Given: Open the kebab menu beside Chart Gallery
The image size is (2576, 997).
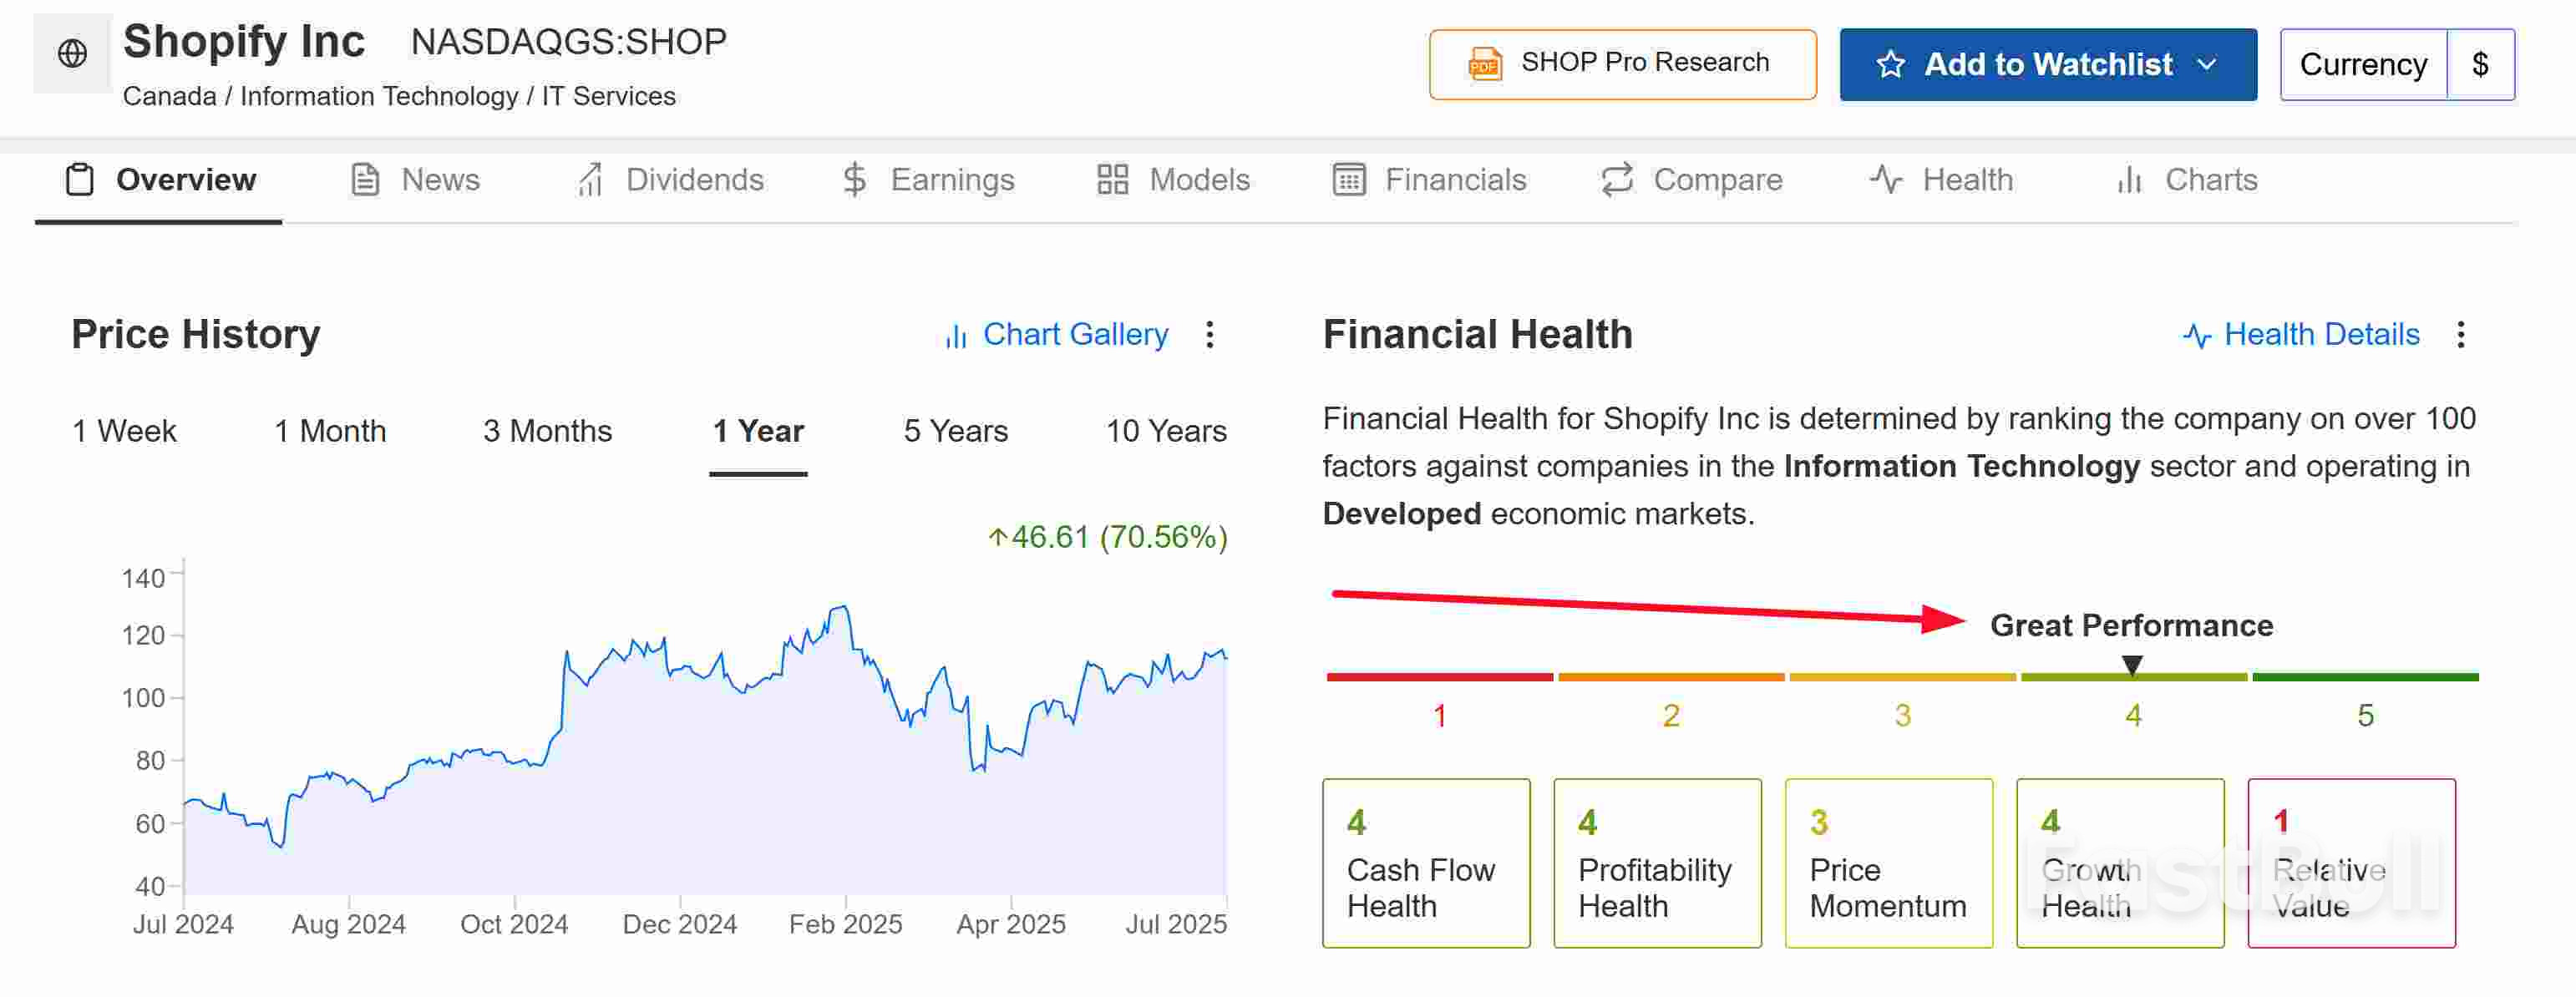Looking at the screenshot, I should pos(1210,335).
